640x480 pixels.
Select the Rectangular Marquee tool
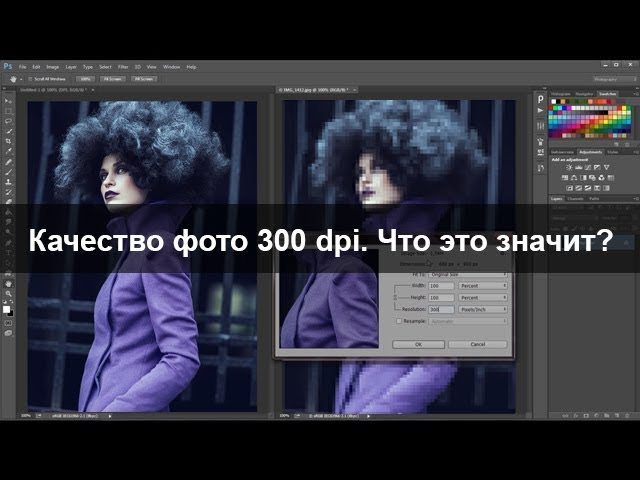point(8,111)
